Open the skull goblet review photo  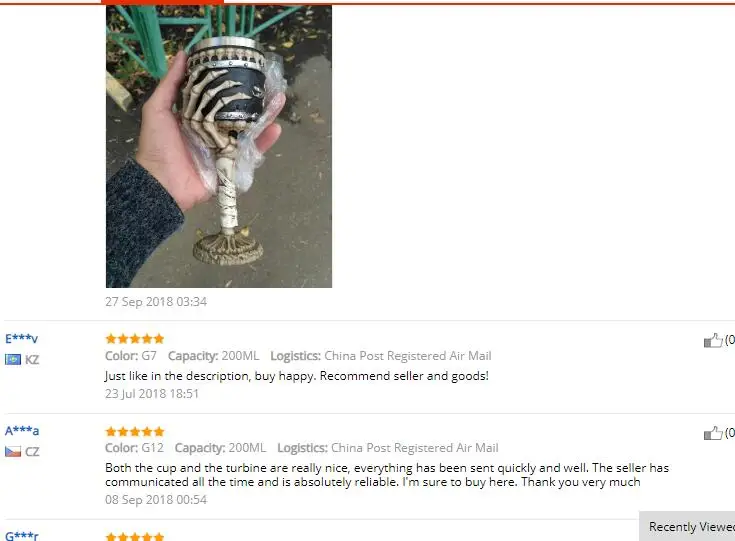click(x=219, y=146)
